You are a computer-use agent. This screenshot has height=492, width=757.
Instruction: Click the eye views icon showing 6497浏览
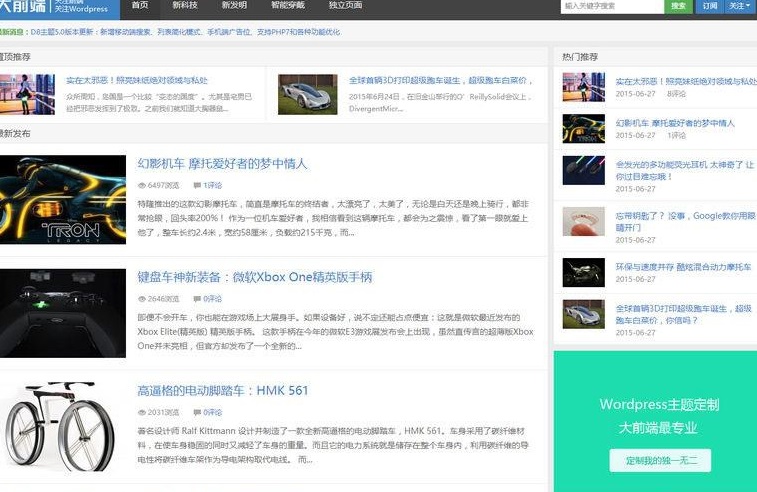[141, 185]
